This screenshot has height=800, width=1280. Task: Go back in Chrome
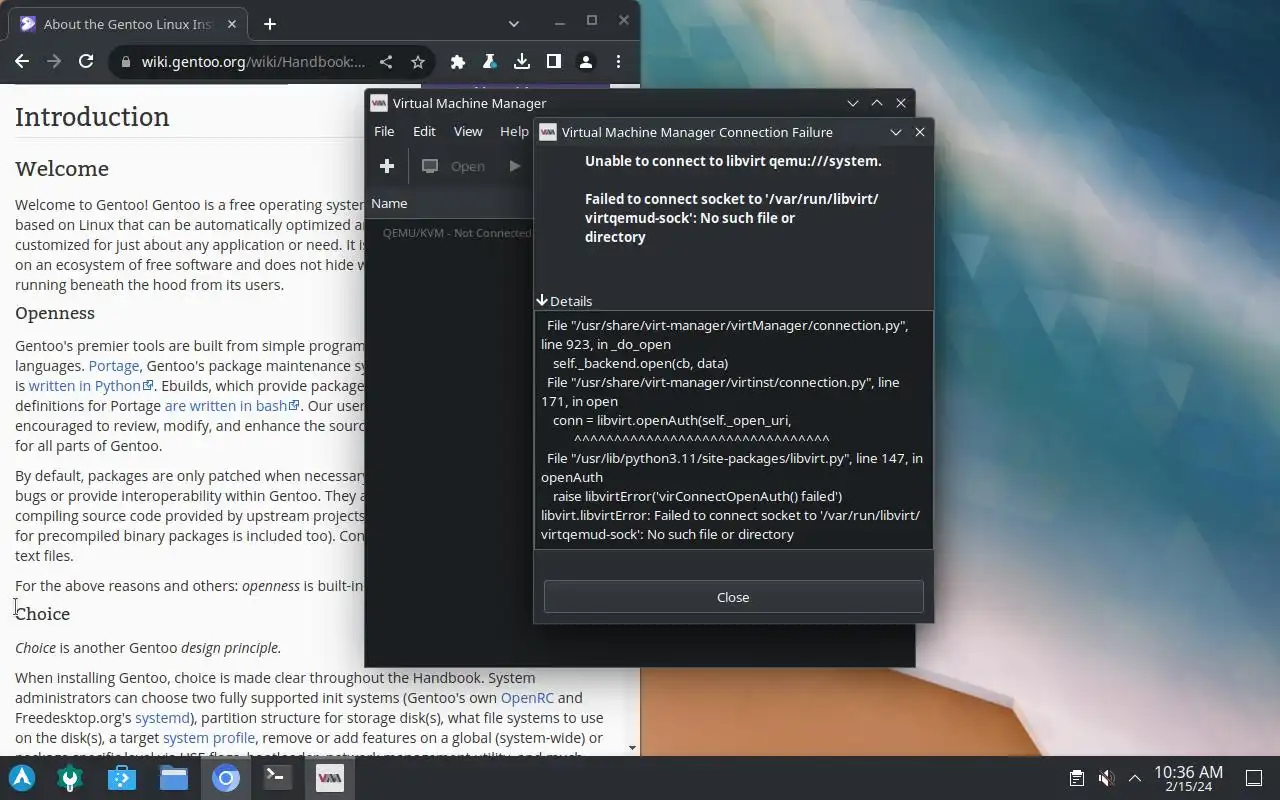coord(22,61)
